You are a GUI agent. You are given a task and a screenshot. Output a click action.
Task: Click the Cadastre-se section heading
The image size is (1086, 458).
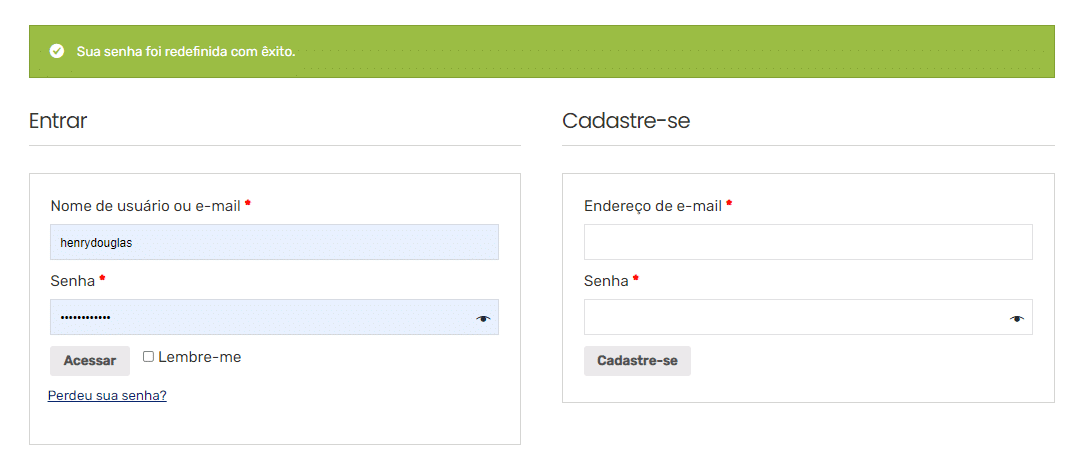(626, 121)
